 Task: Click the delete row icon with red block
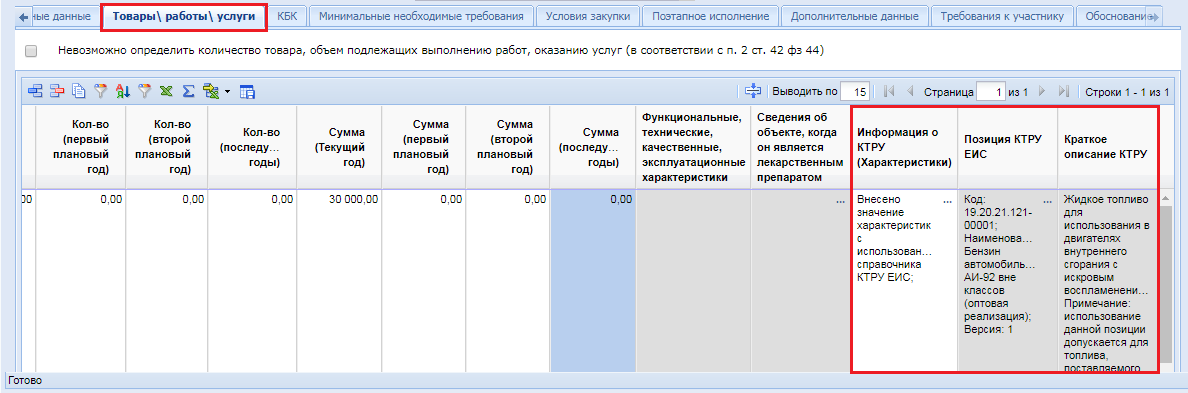pos(58,92)
